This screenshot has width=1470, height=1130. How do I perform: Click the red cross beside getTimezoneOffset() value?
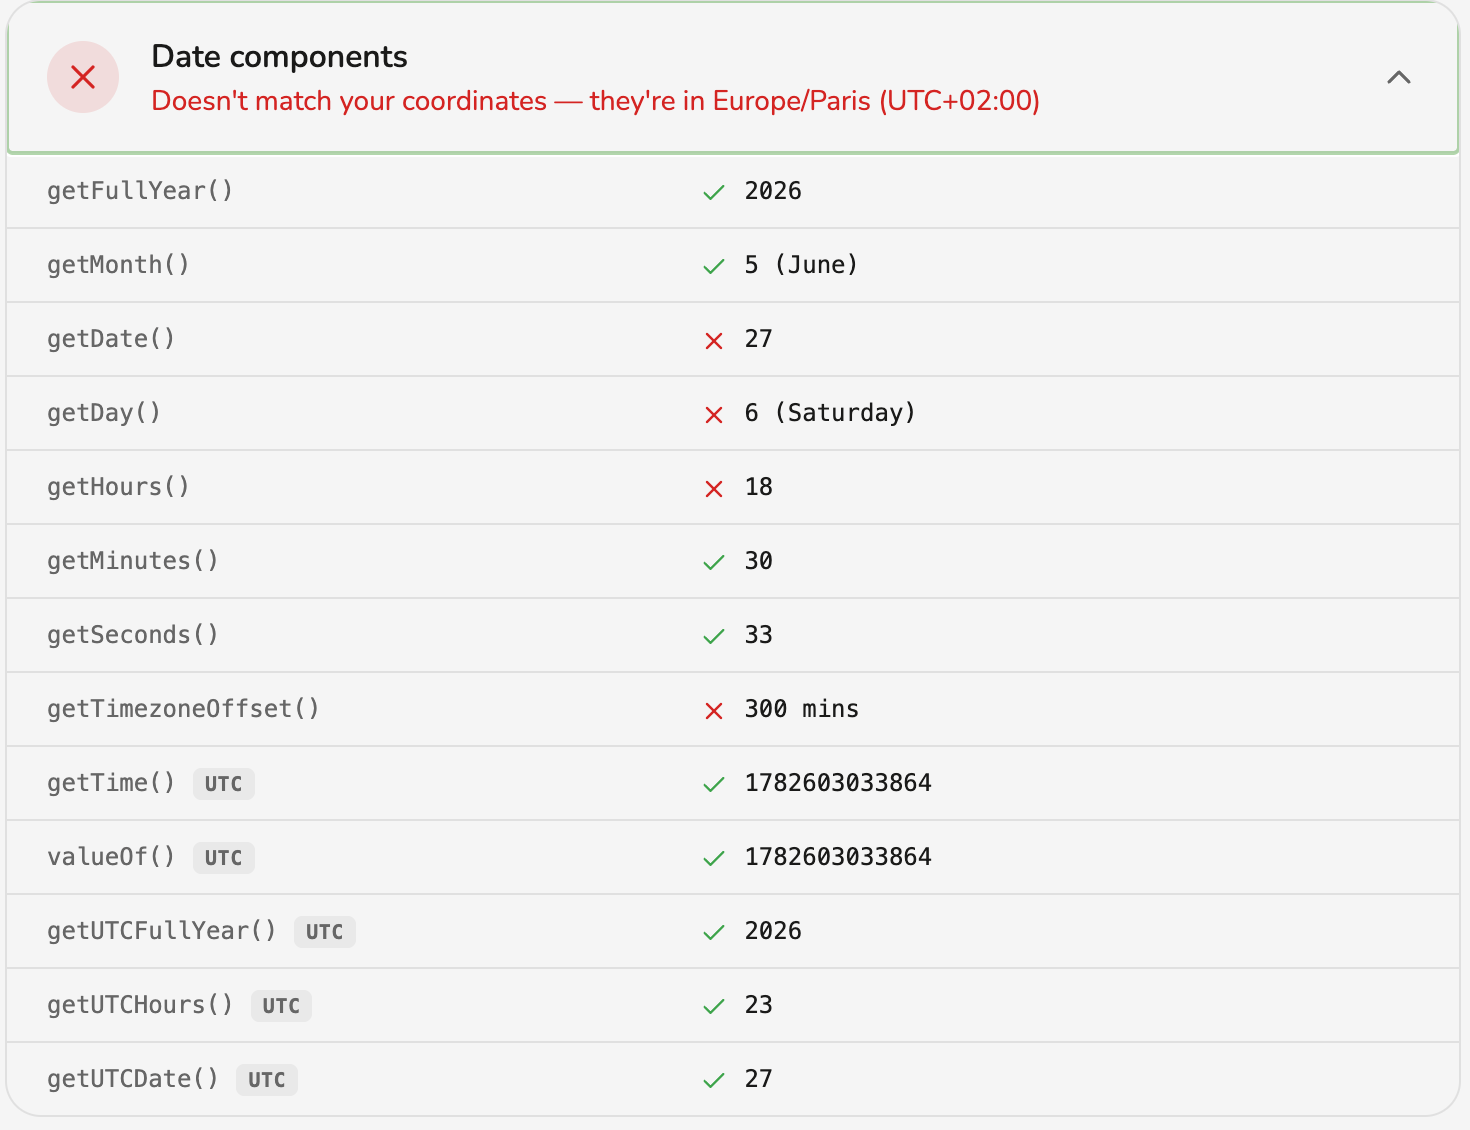click(714, 711)
